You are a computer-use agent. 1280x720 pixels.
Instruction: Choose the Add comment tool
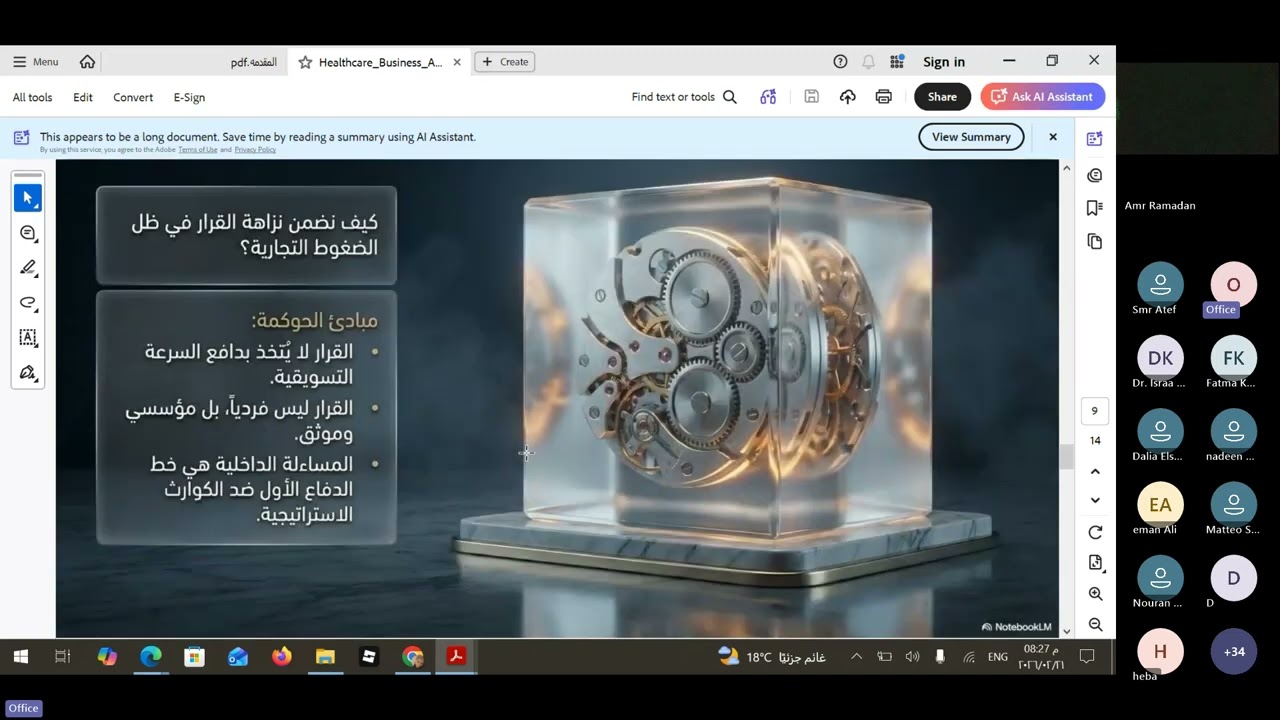(28, 233)
